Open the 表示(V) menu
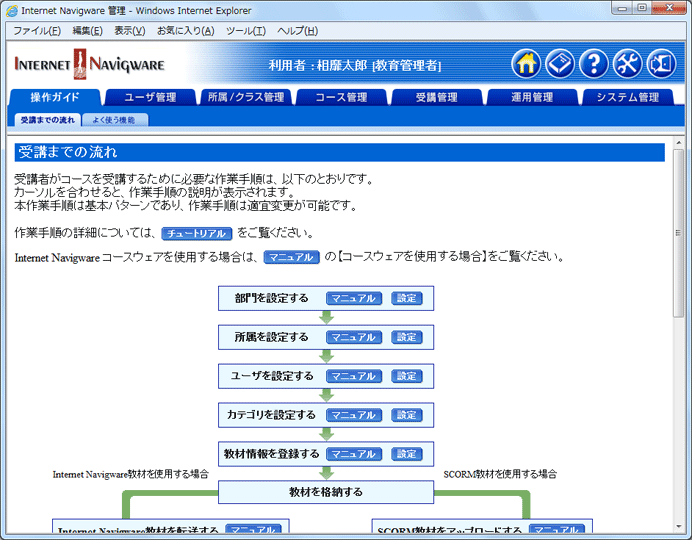This screenshot has width=692, height=540. (130, 31)
